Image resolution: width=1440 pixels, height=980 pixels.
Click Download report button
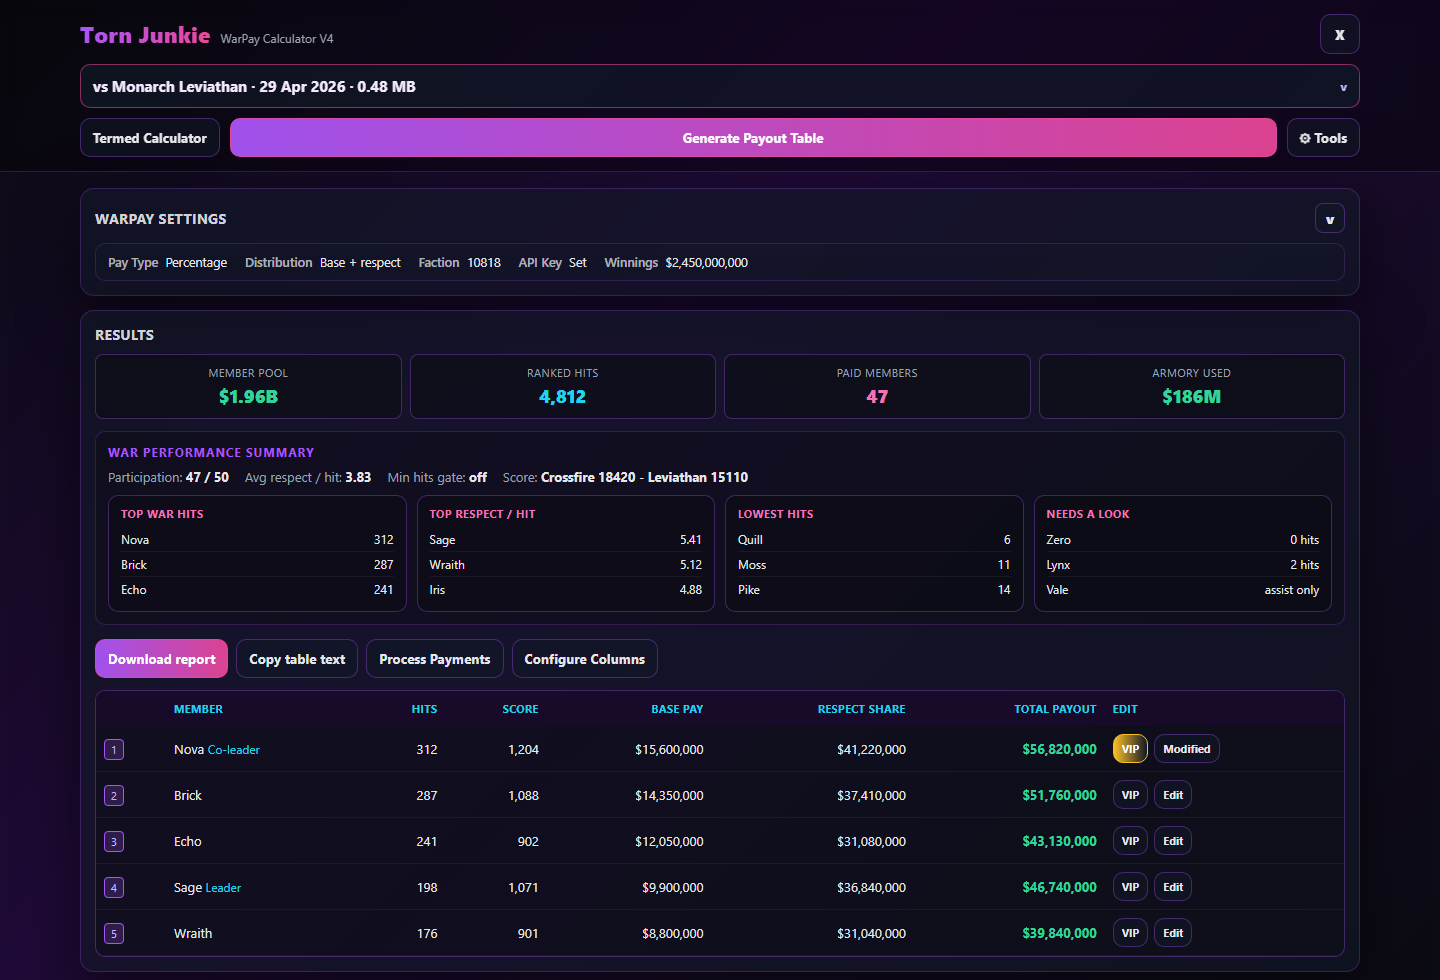(161, 659)
